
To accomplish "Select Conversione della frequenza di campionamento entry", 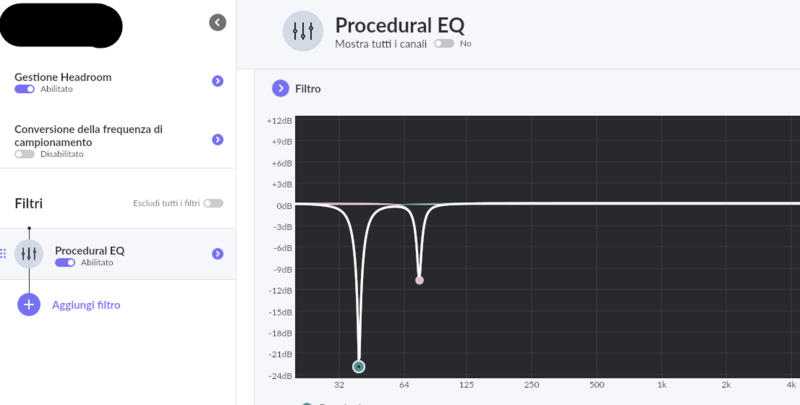I will click(88, 135).
